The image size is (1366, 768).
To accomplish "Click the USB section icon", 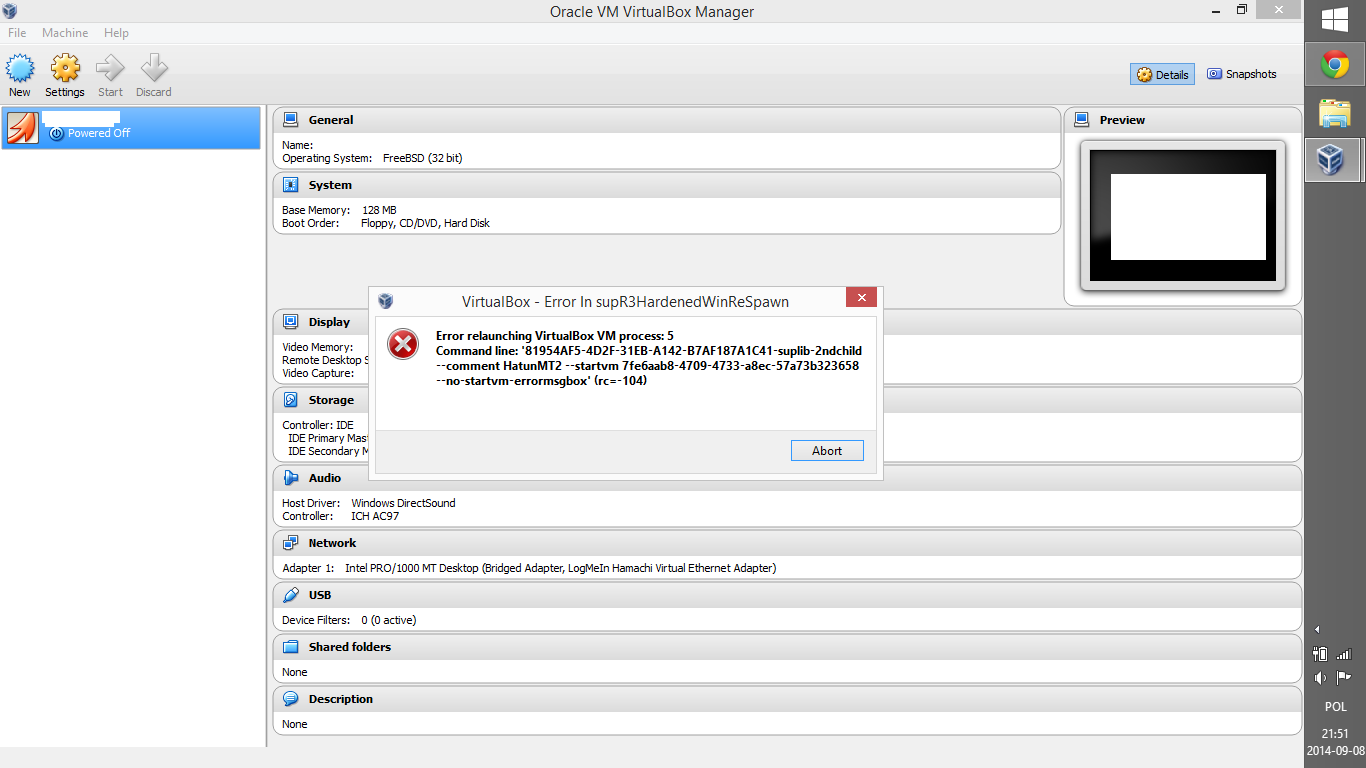I will pyautogui.click(x=291, y=595).
